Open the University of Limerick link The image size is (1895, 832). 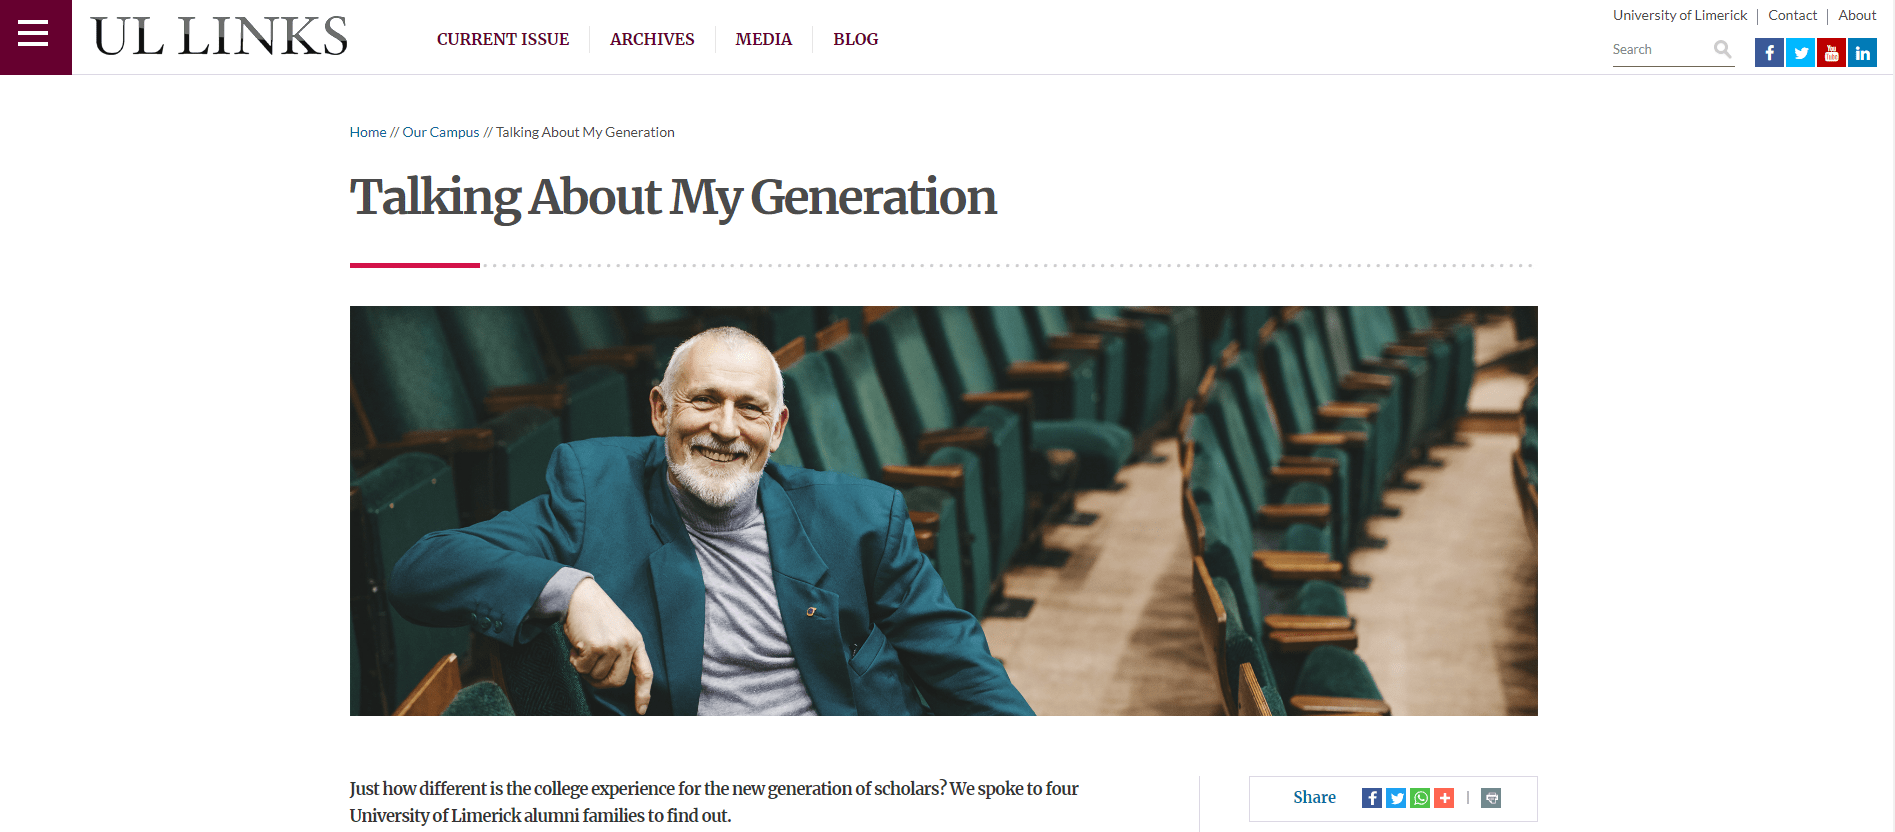[1680, 15]
